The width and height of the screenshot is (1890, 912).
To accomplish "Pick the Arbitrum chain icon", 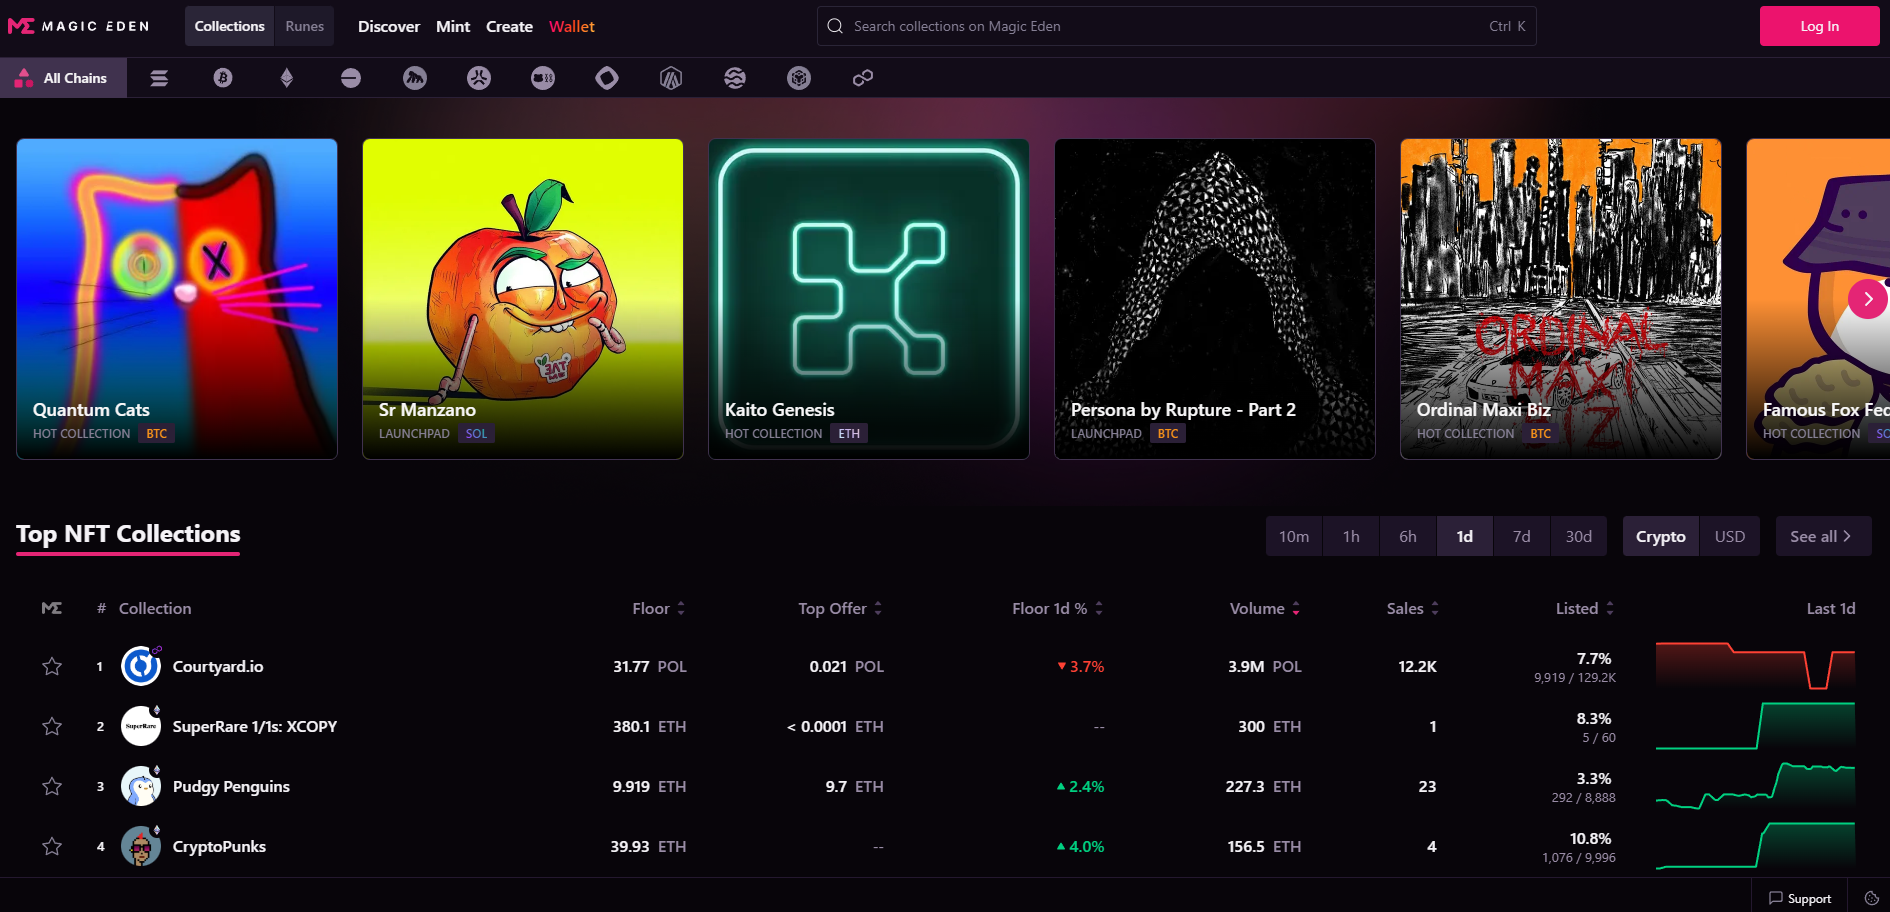I will coord(671,78).
